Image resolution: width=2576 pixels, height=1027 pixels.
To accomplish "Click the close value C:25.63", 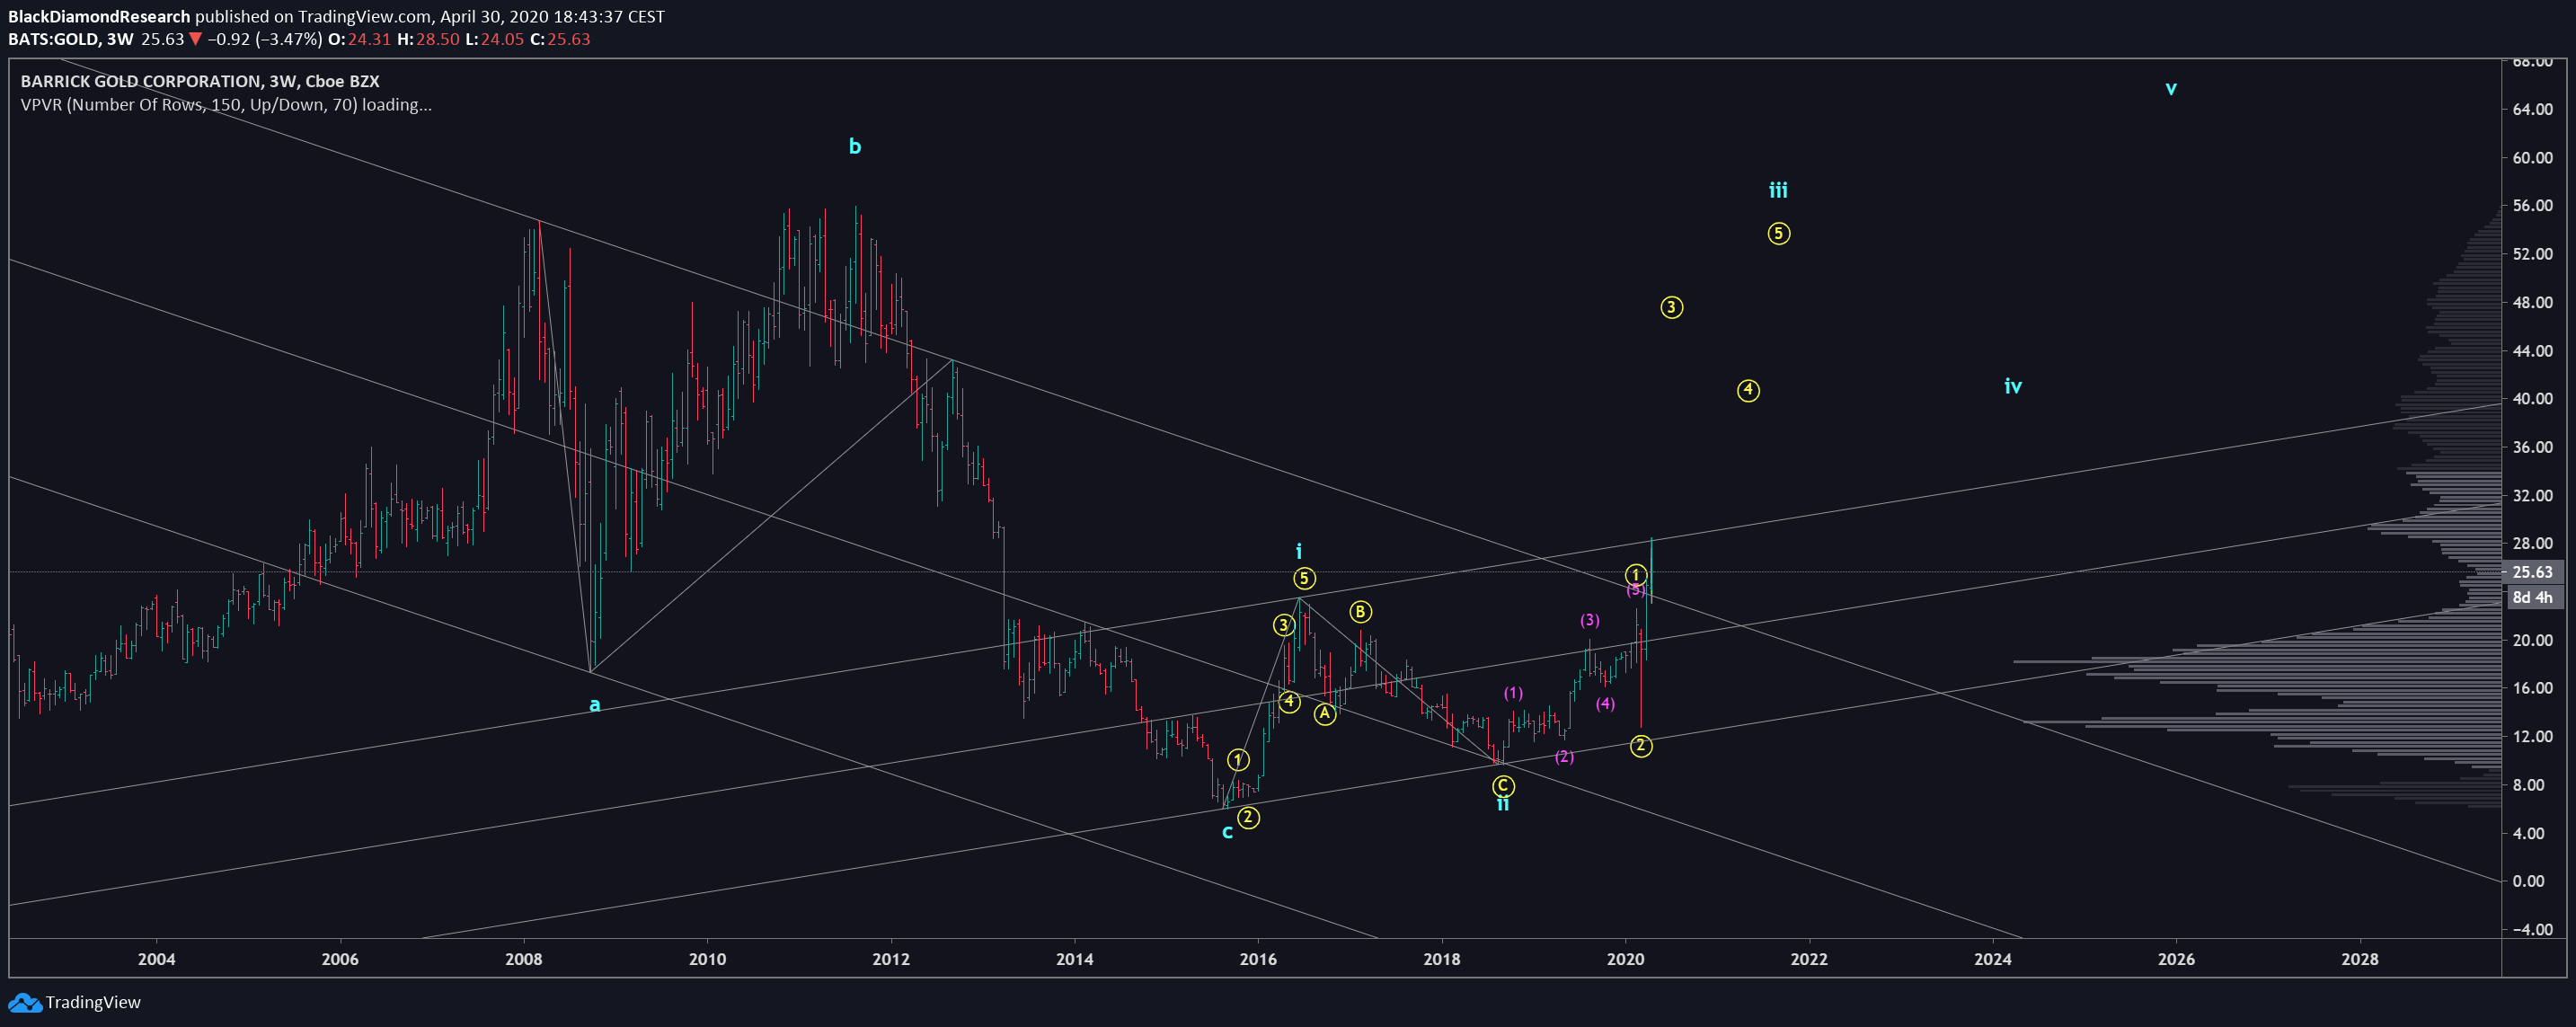I will pos(560,39).
